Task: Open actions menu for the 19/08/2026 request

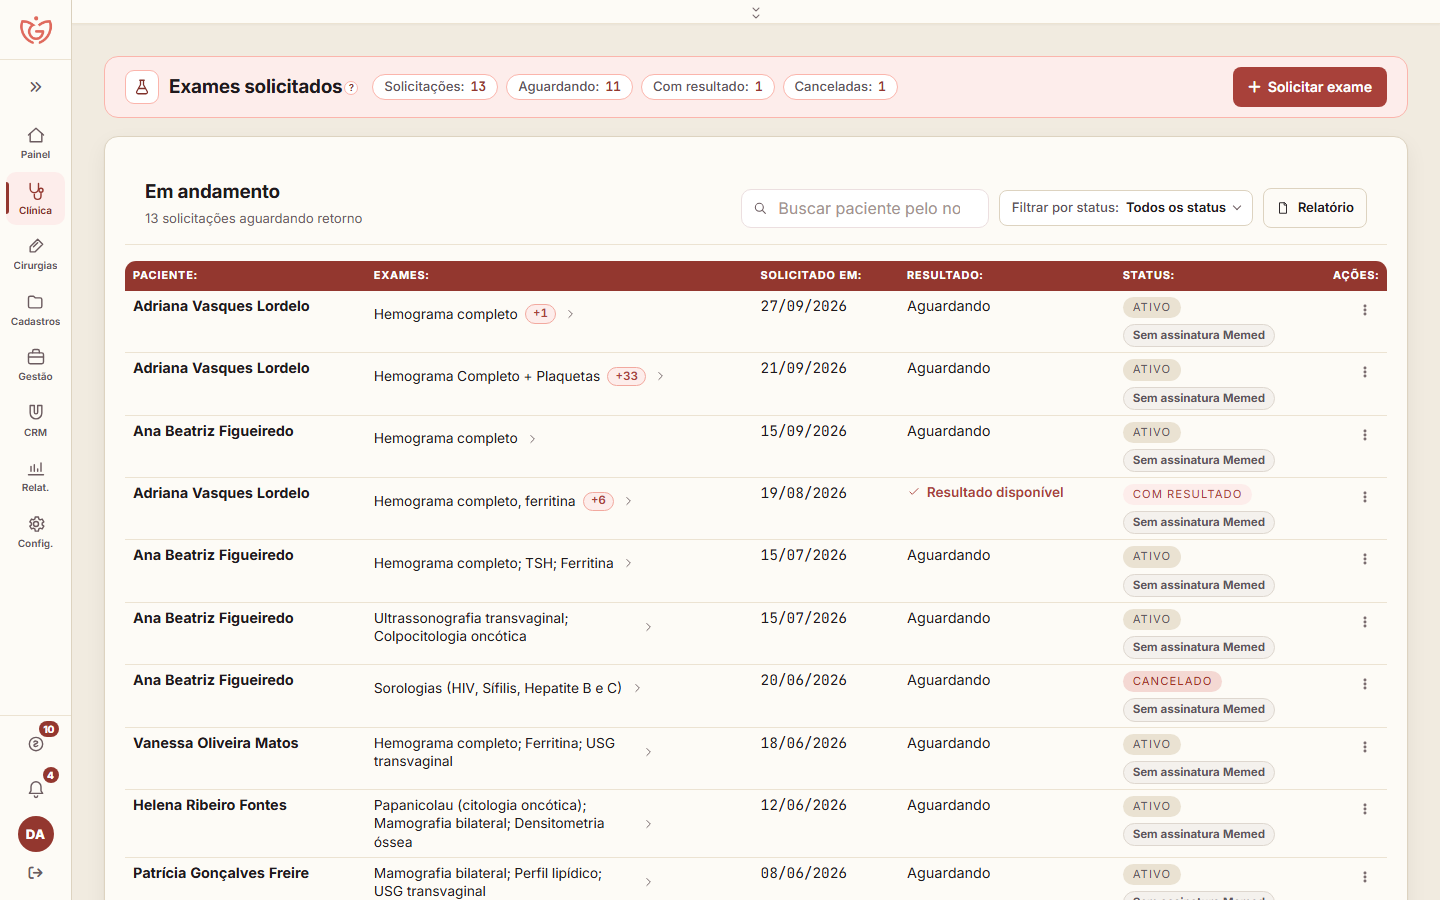Action: (1364, 497)
